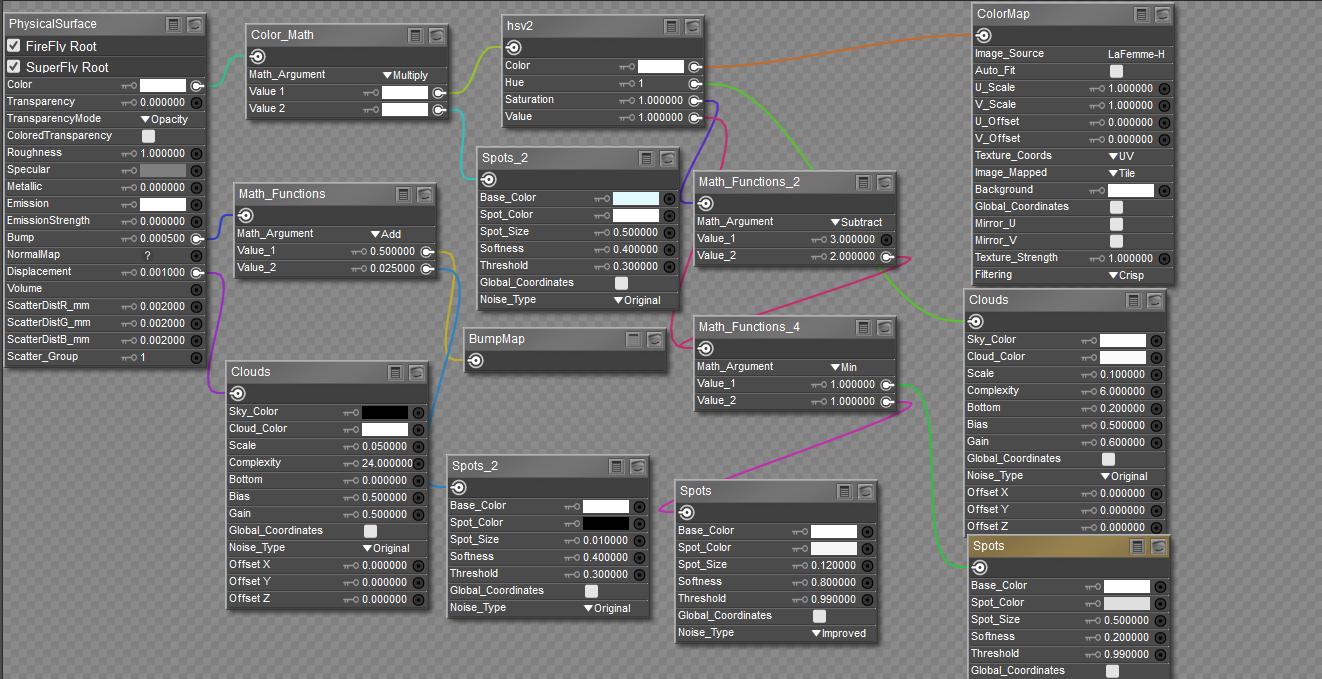Image resolution: width=1322 pixels, height=679 pixels.
Task: Click the Displacement input plug on PhysicalSurface
Action: [x=197, y=272]
